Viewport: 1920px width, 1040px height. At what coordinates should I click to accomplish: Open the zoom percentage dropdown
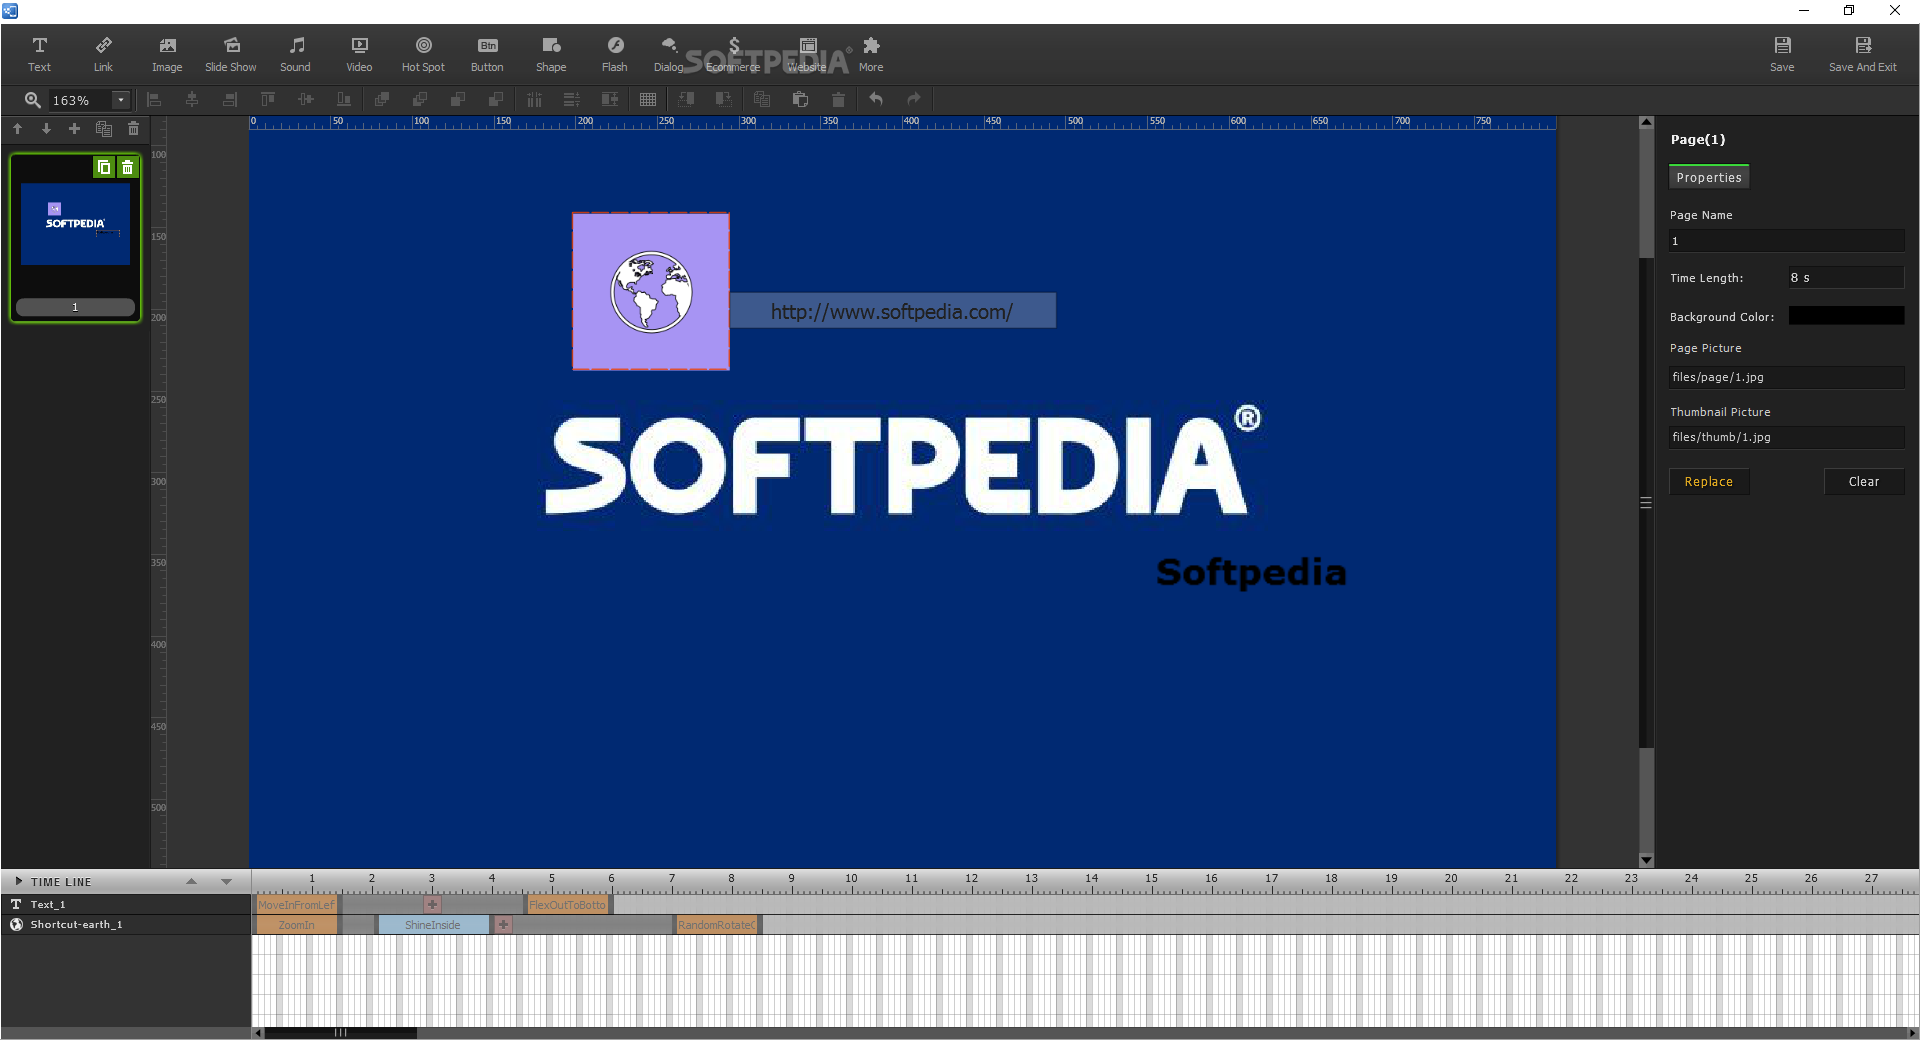[121, 100]
